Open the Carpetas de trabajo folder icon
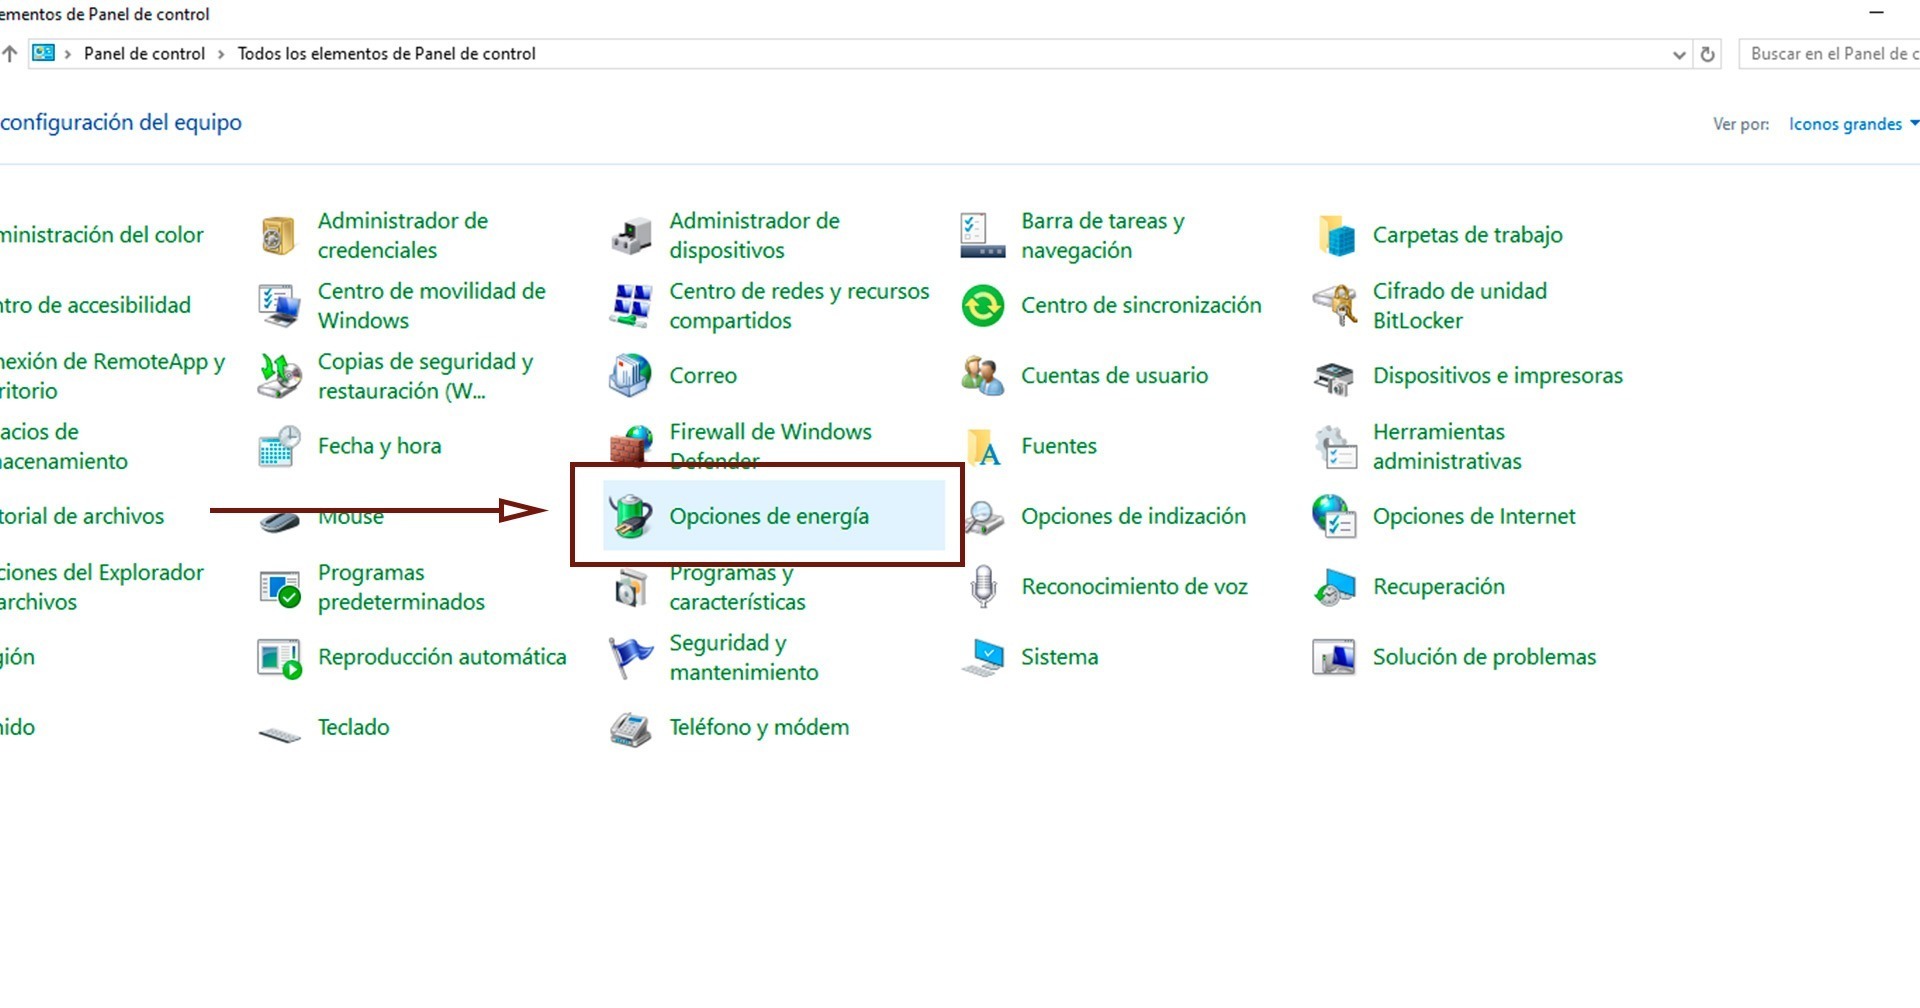1920x1008 pixels. click(x=1335, y=235)
